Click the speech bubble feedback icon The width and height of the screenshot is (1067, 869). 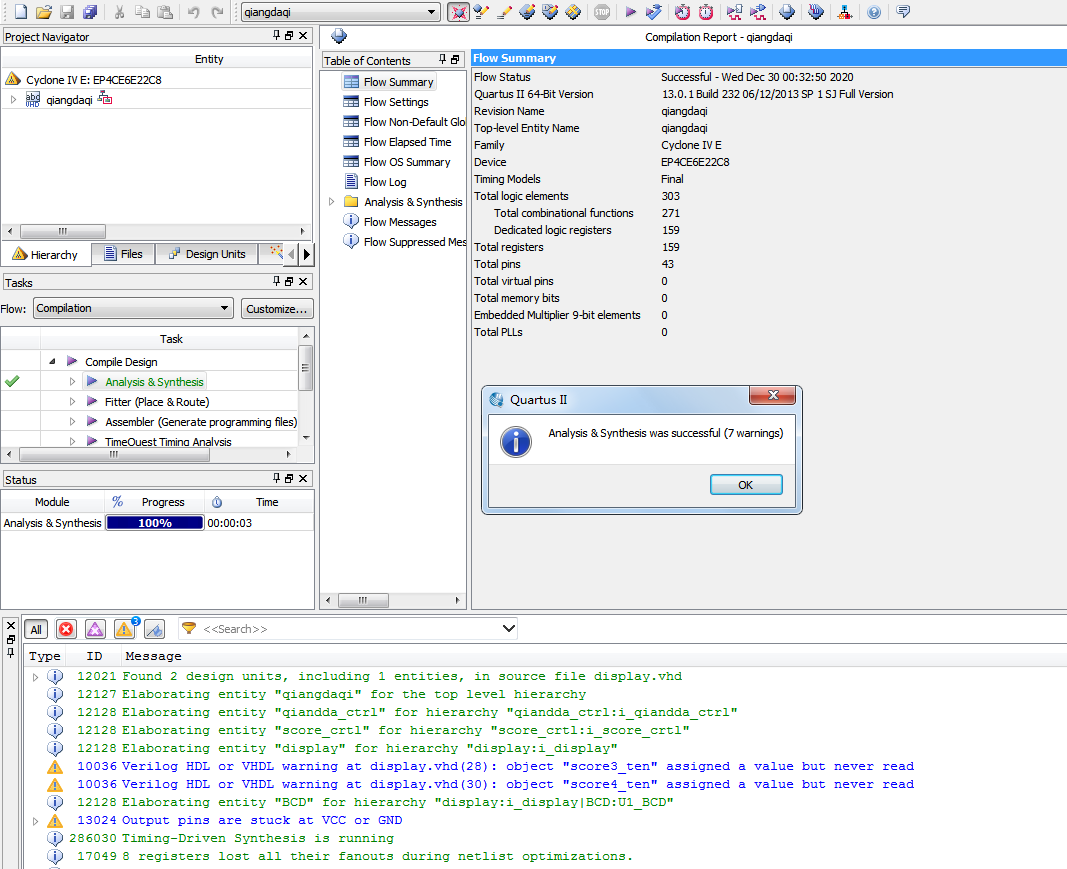click(903, 12)
